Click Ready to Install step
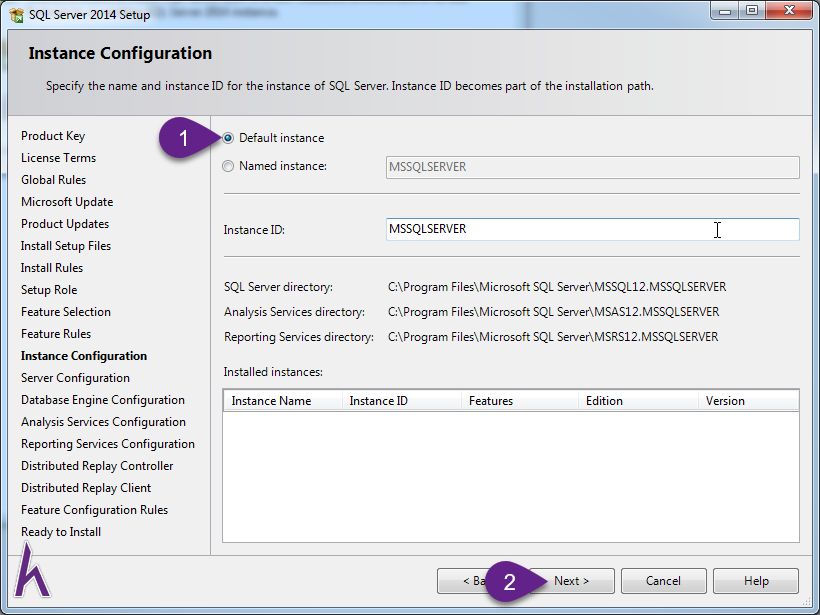The width and height of the screenshot is (820, 615). [x=61, y=532]
